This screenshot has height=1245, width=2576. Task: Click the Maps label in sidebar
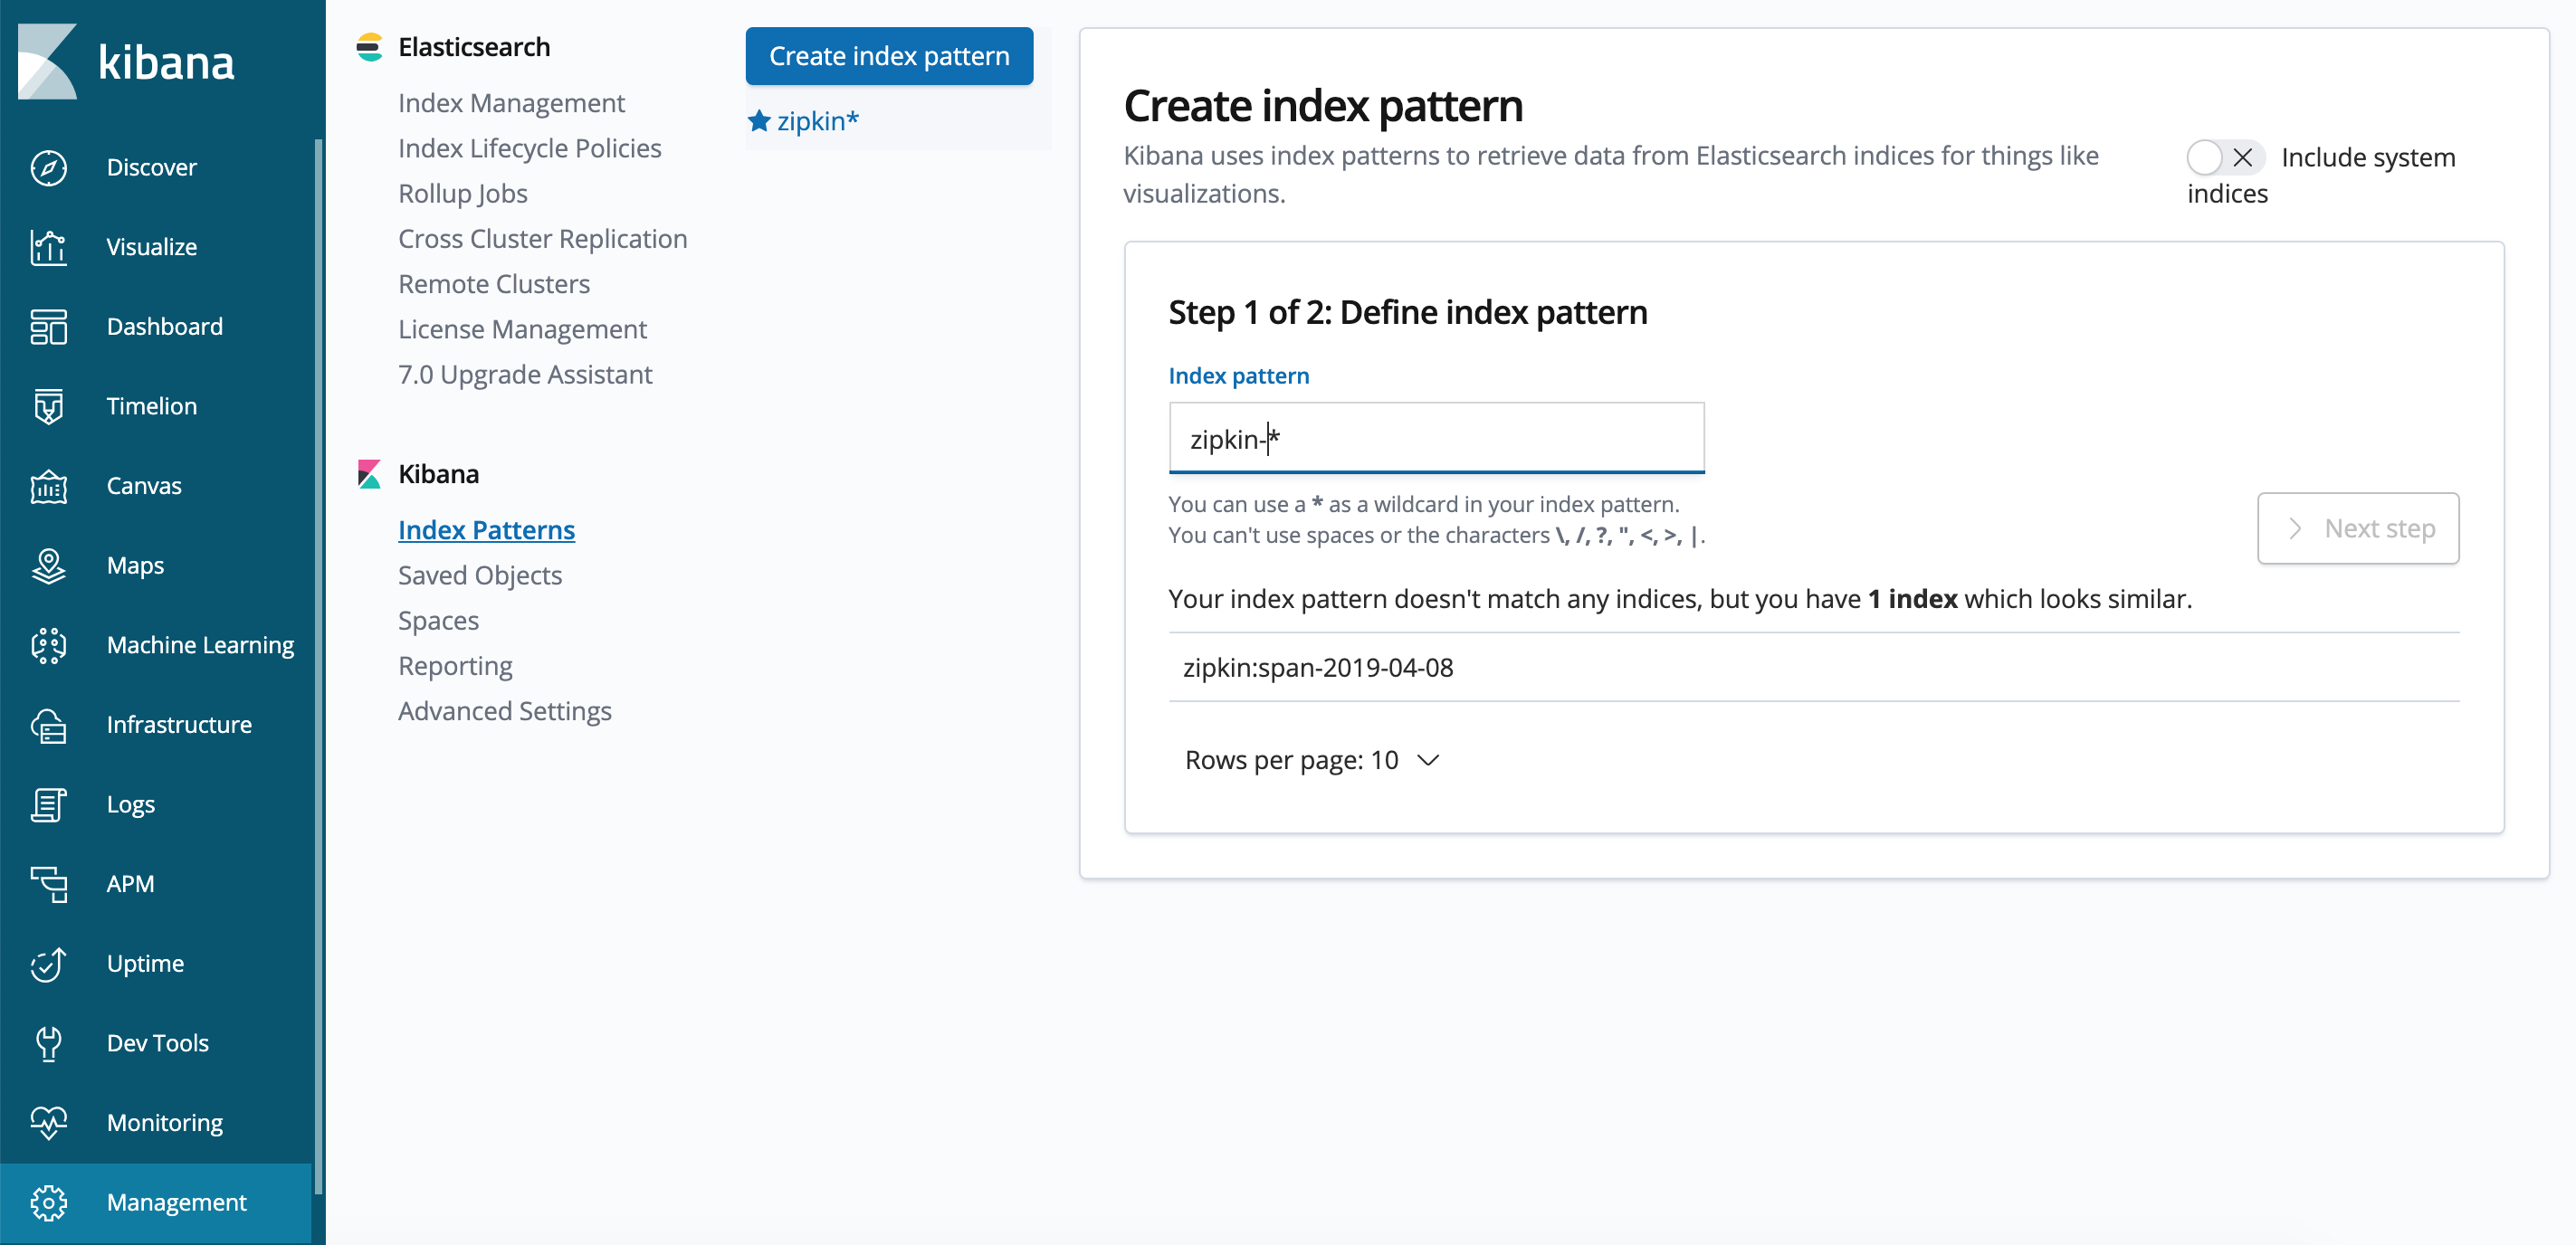coord(135,566)
